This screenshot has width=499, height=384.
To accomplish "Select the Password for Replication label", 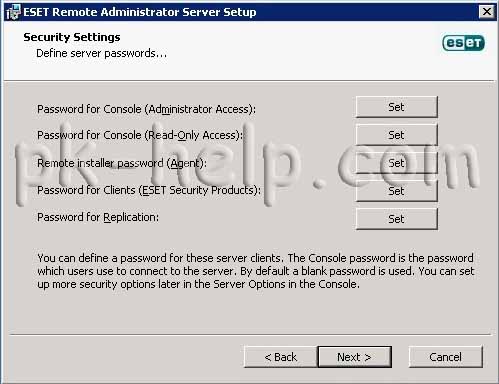I will pyautogui.click(x=98, y=217).
